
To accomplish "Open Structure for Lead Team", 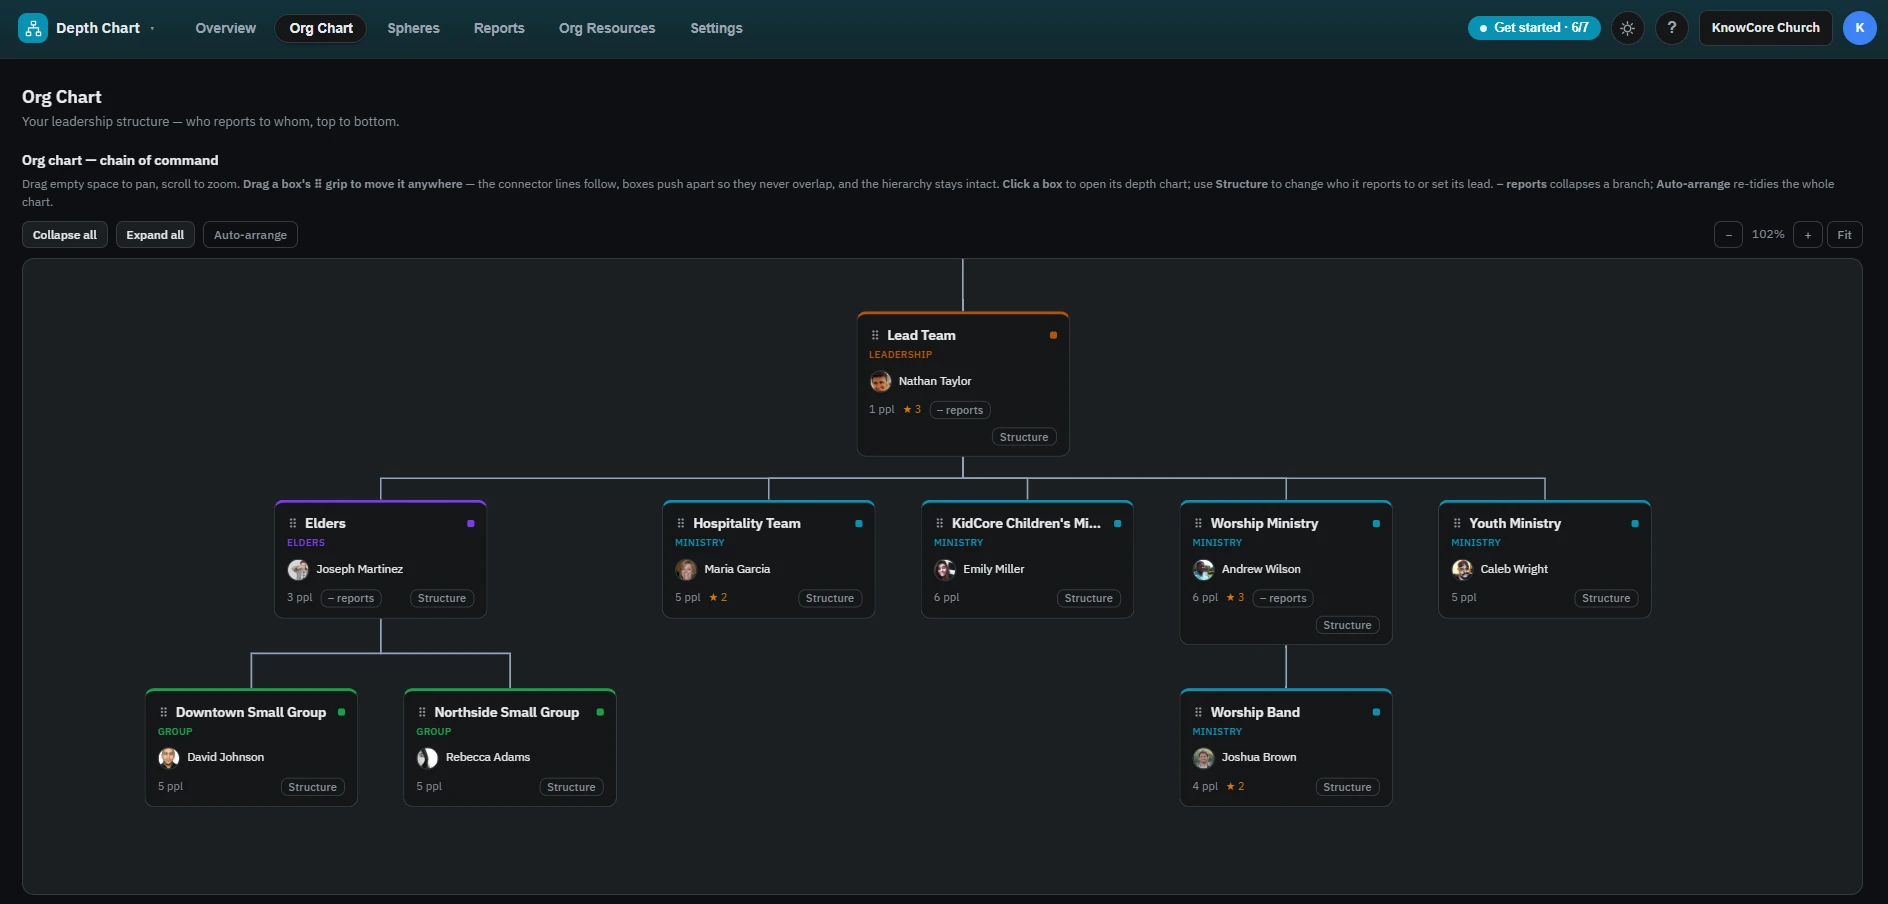I will click(1024, 437).
